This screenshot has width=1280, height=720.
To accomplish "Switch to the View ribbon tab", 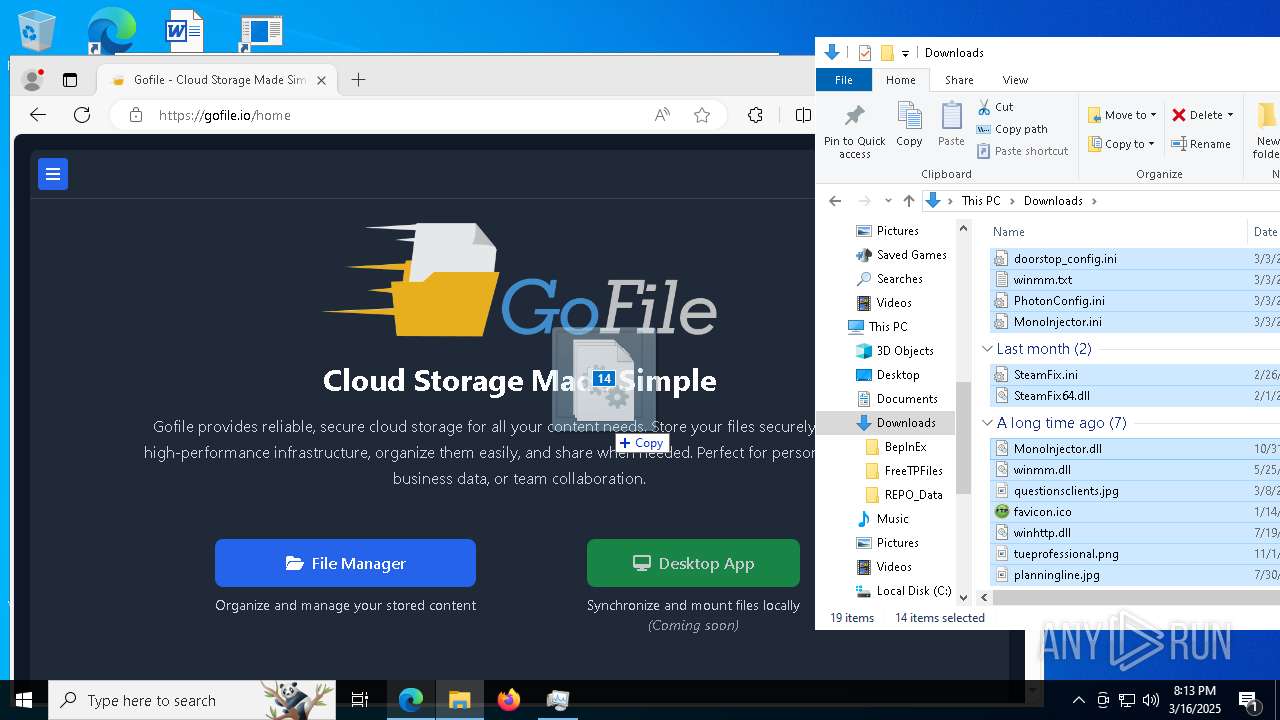I will pos(1015,80).
